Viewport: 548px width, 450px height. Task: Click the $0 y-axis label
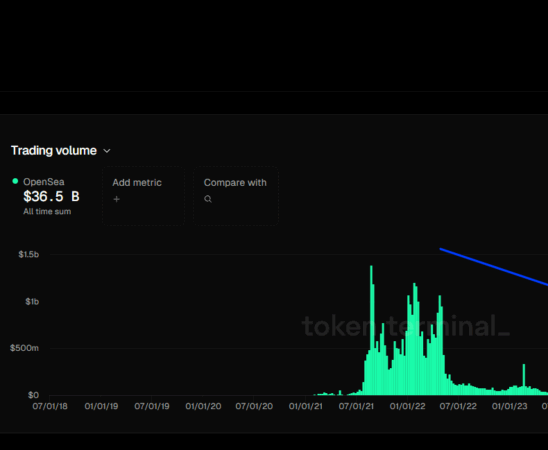(x=33, y=395)
